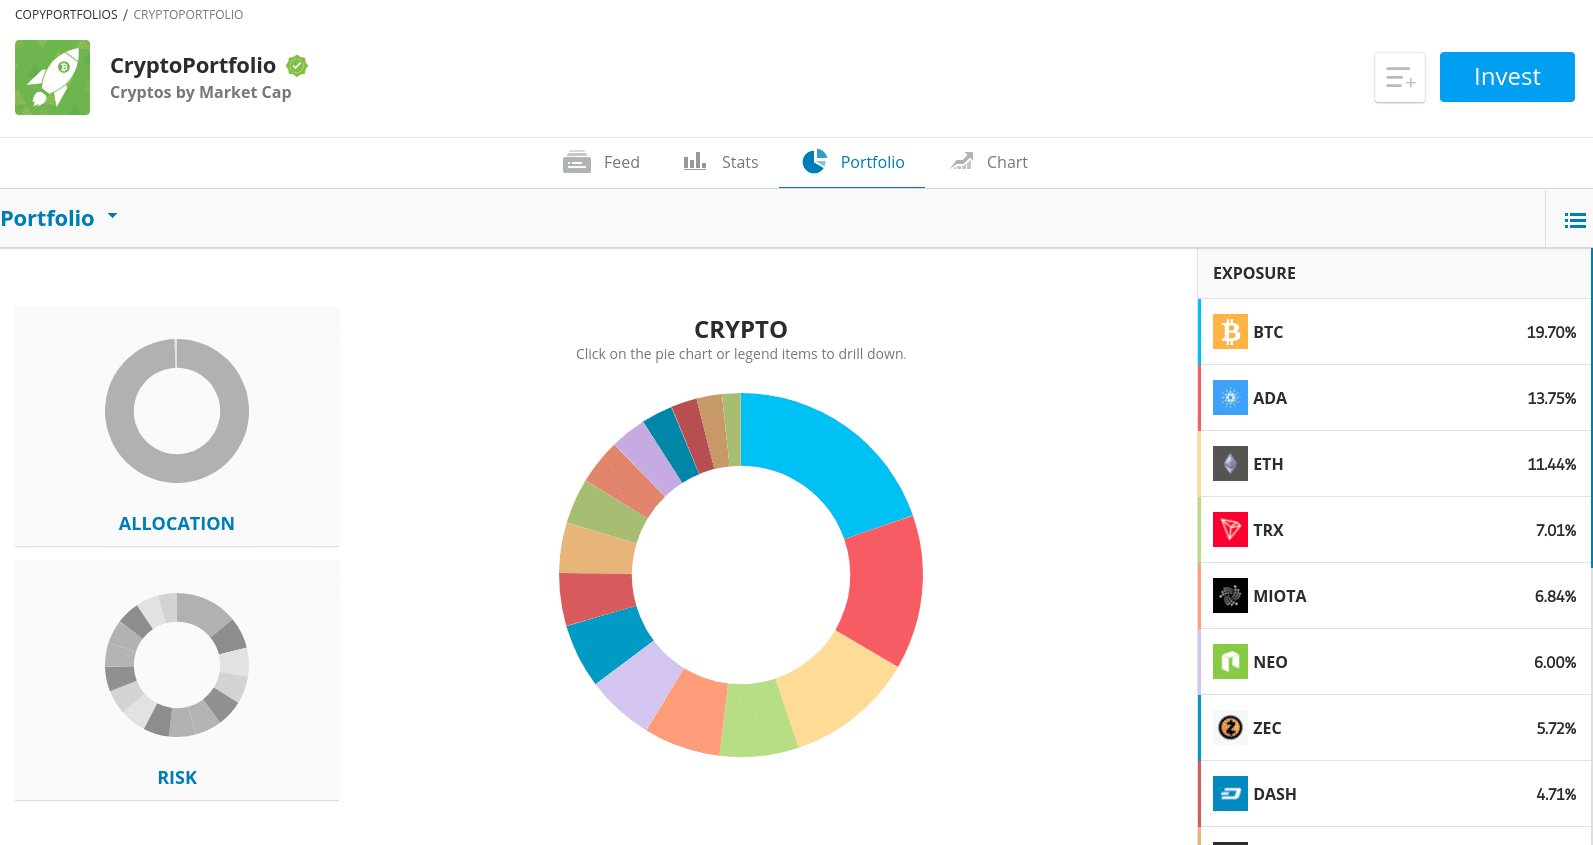Click the add to watchlist icon button
The image size is (1593, 845).
tap(1400, 77)
